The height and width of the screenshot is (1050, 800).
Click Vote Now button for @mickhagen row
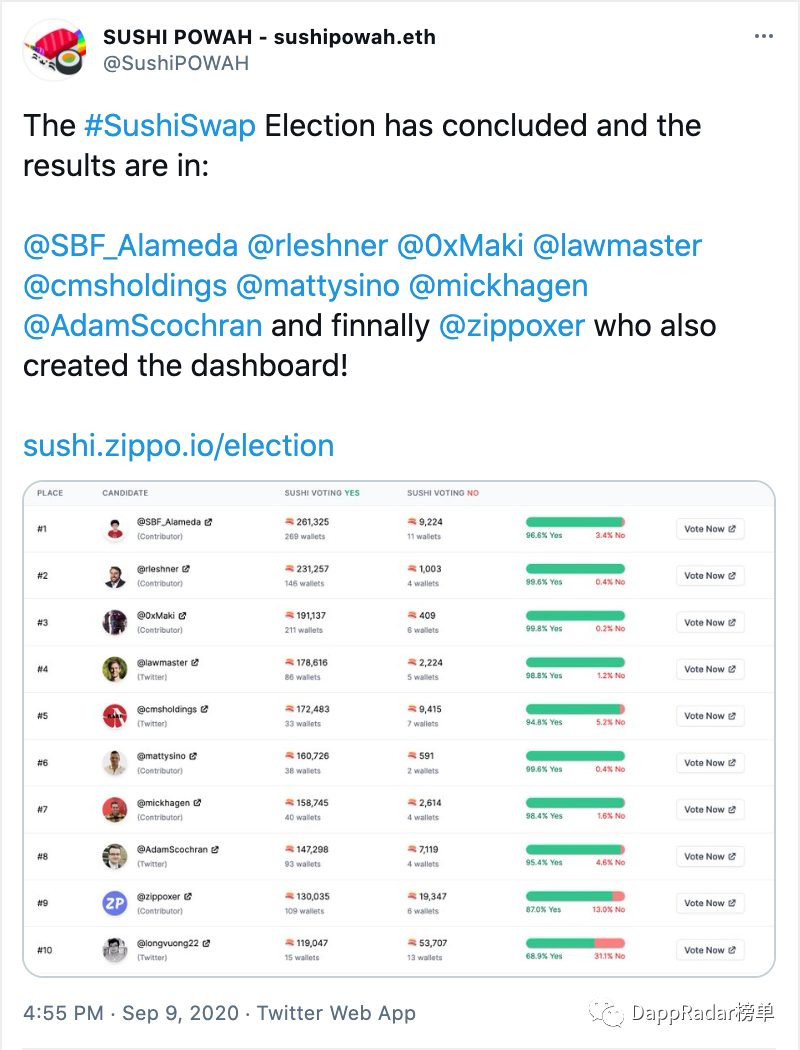click(x=710, y=810)
